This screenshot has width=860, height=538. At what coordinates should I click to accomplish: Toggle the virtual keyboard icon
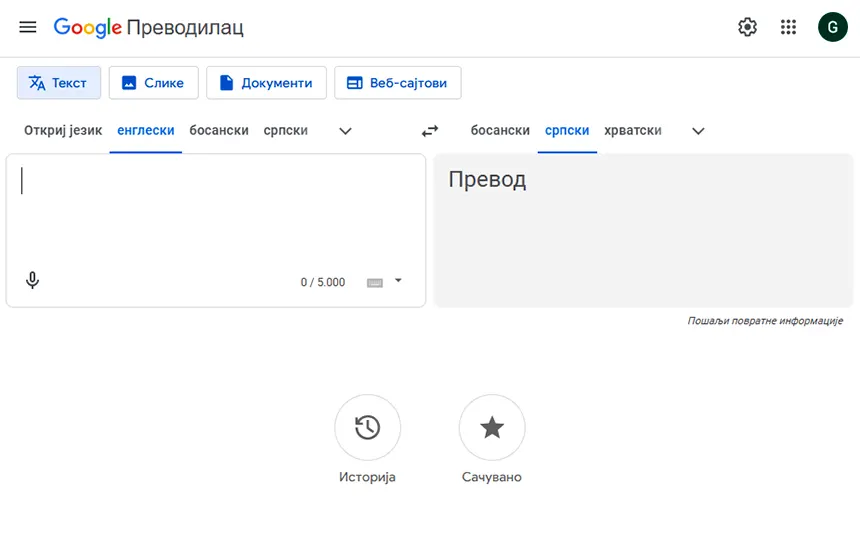(x=375, y=283)
